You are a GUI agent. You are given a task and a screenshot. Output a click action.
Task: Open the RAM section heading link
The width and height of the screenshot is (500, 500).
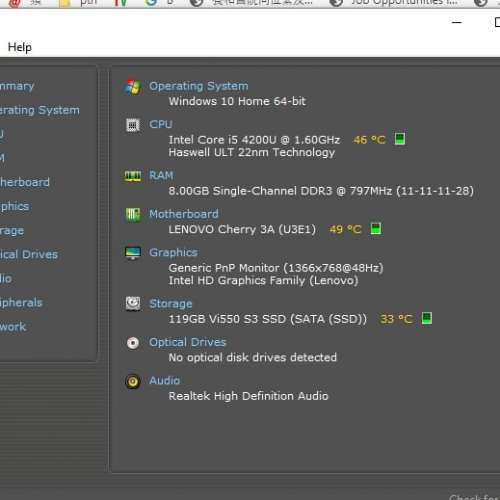(161, 175)
